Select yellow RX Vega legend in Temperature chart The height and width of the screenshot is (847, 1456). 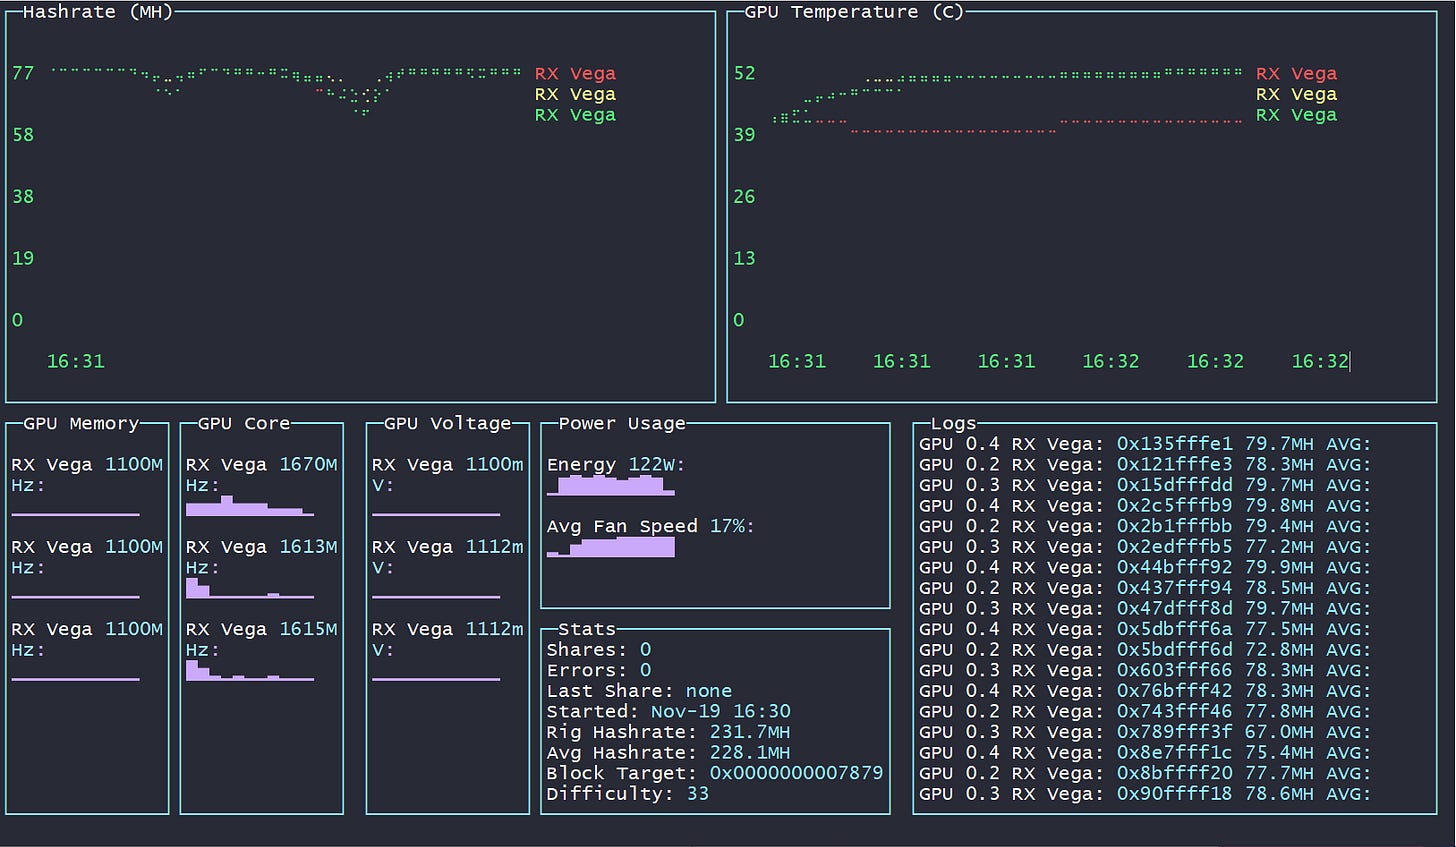(1296, 94)
